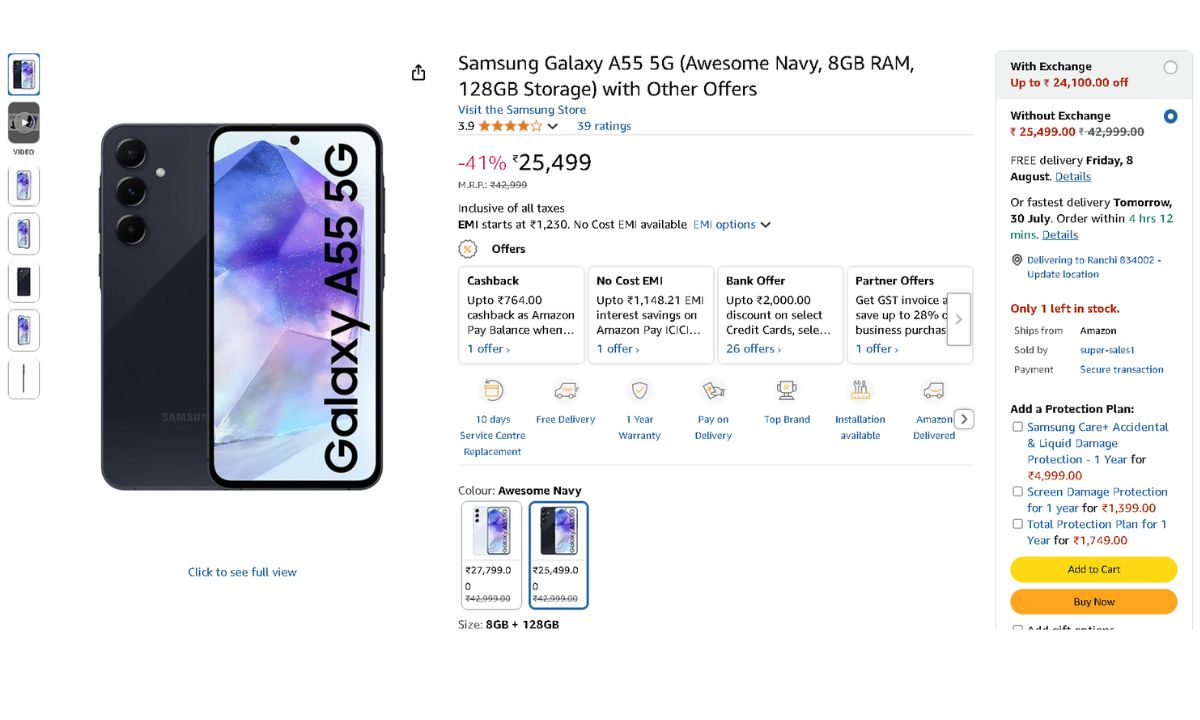Expand the EMI options dropdown
1200x720 pixels.
tap(732, 225)
